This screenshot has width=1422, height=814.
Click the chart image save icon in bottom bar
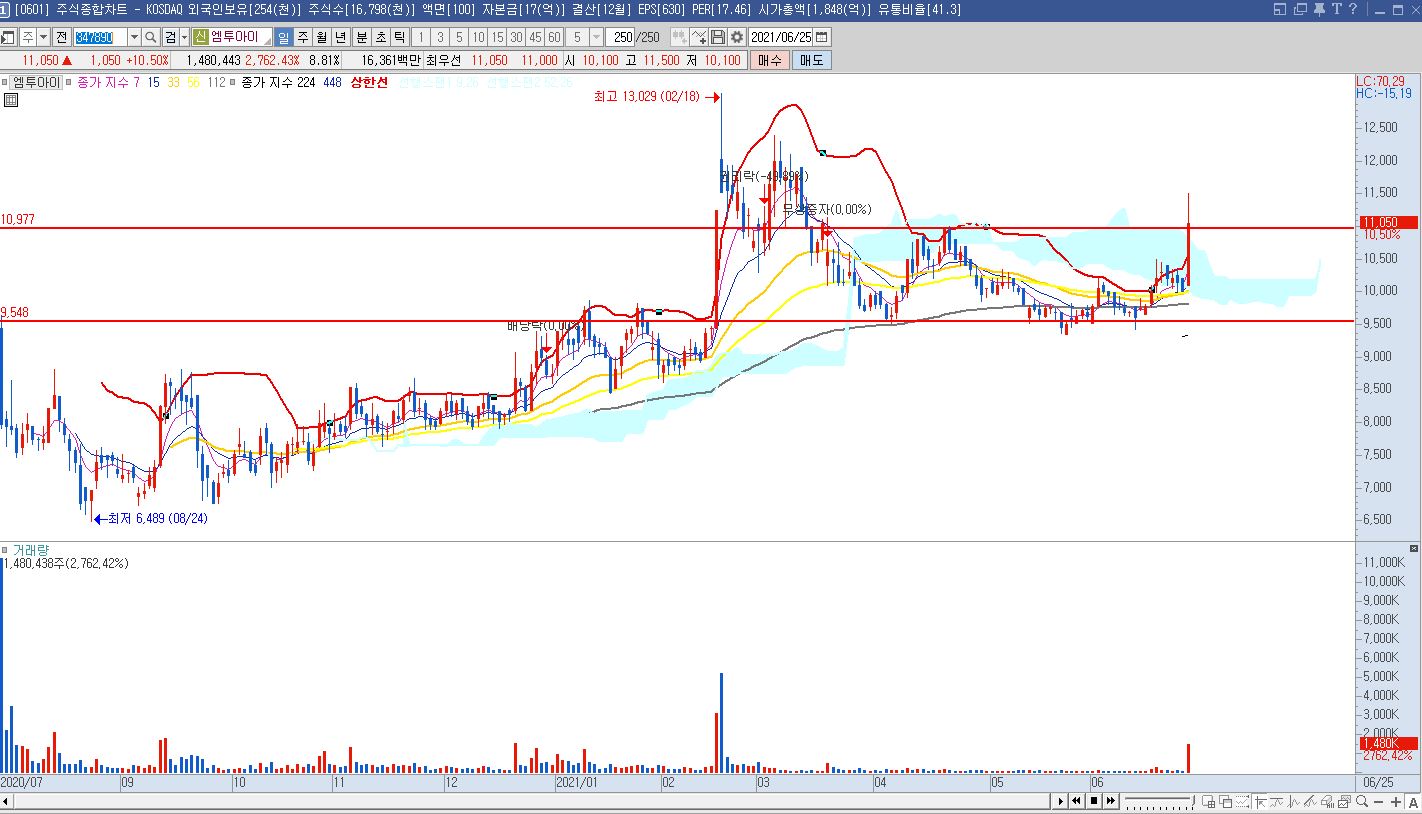[x=1344, y=802]
